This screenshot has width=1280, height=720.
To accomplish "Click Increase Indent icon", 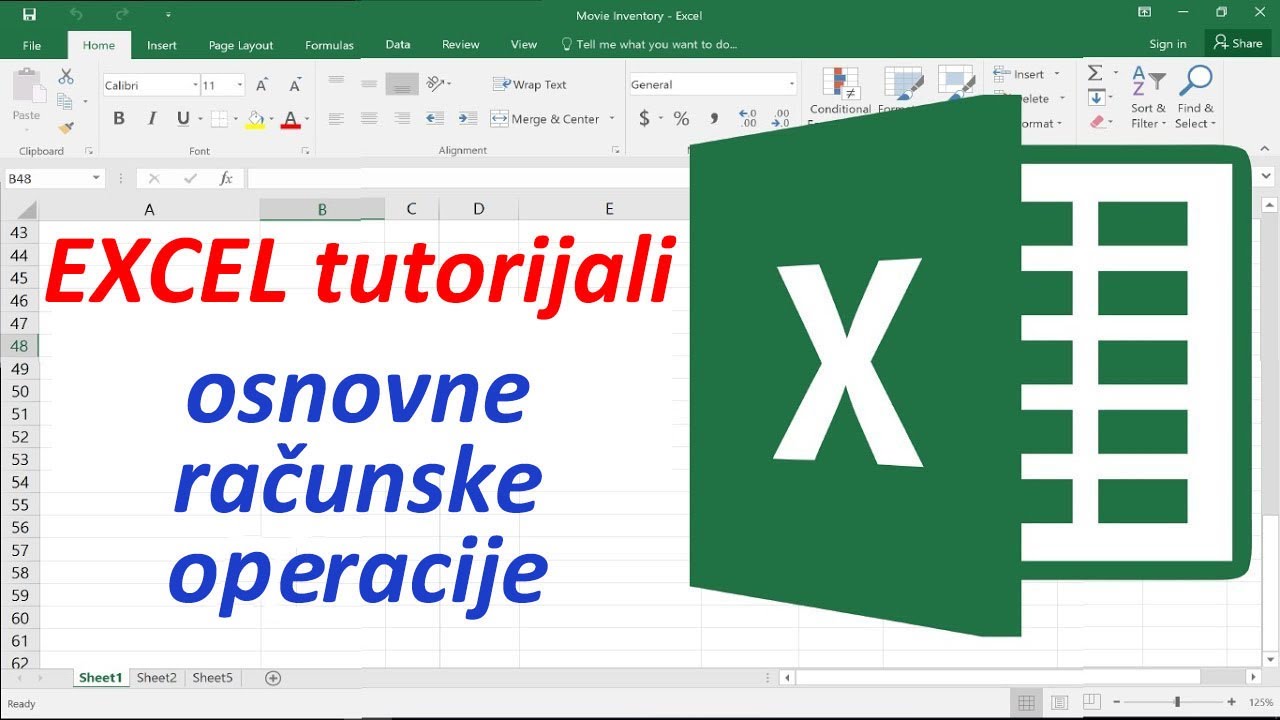I will click(468, 118).
